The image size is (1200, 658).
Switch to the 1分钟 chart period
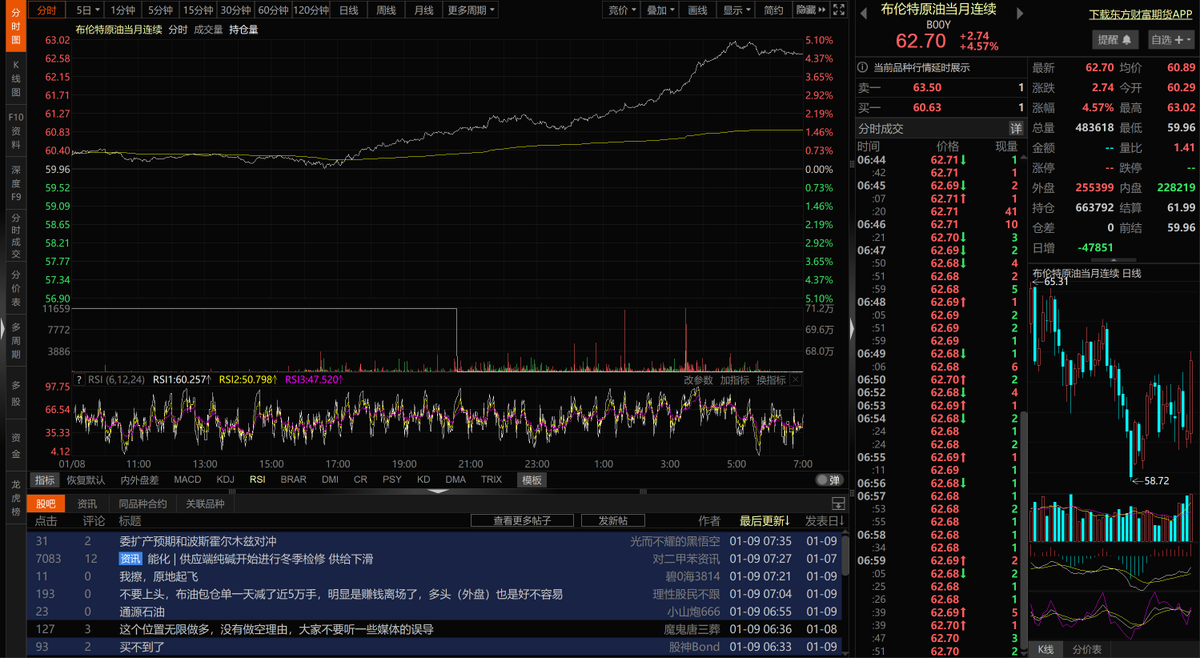click(x=124, y=10)
